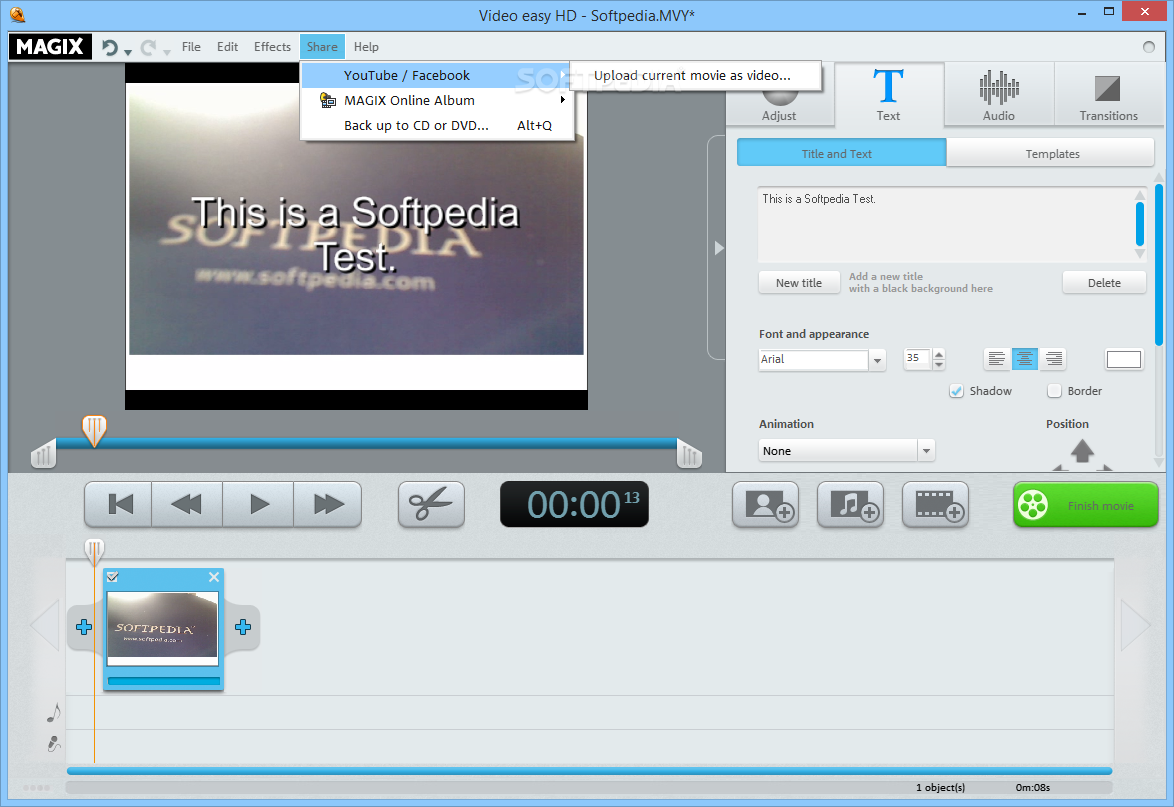Collapse the side panel with arrow handle
Image resolution: width=1174 pixels, height=807 pixels.
point(718,248)
